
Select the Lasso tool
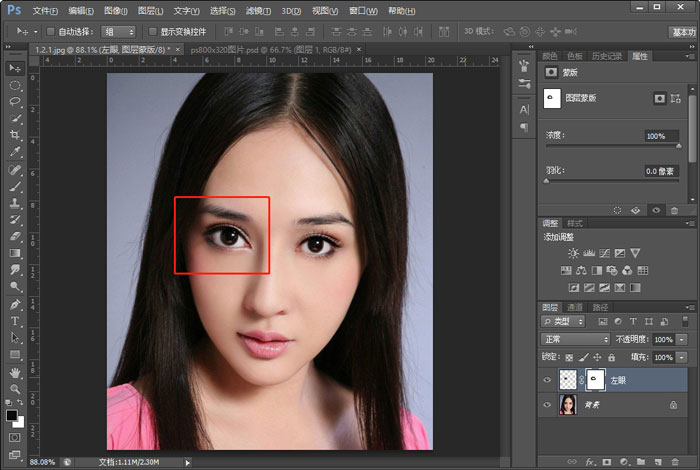pyautogui.click(x=15, y=101)
